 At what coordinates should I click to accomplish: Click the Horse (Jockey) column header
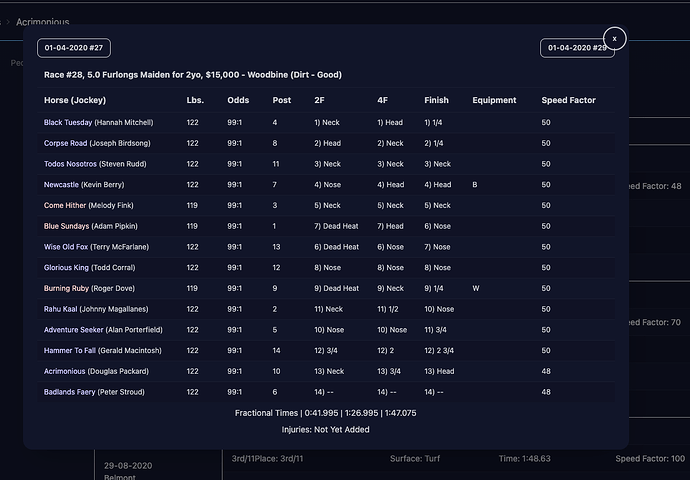(x=75, y=100)
